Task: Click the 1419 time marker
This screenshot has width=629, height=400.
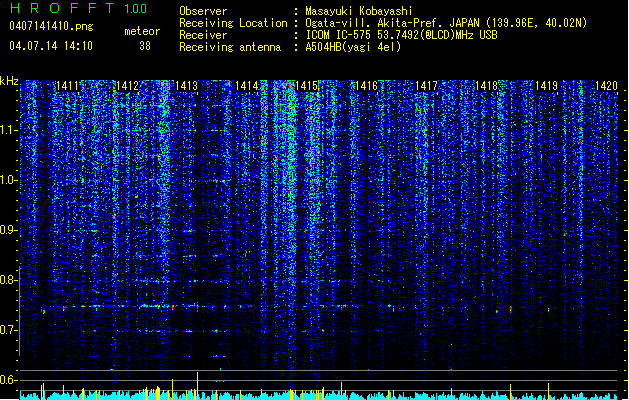Action: (x=546, y=86)
